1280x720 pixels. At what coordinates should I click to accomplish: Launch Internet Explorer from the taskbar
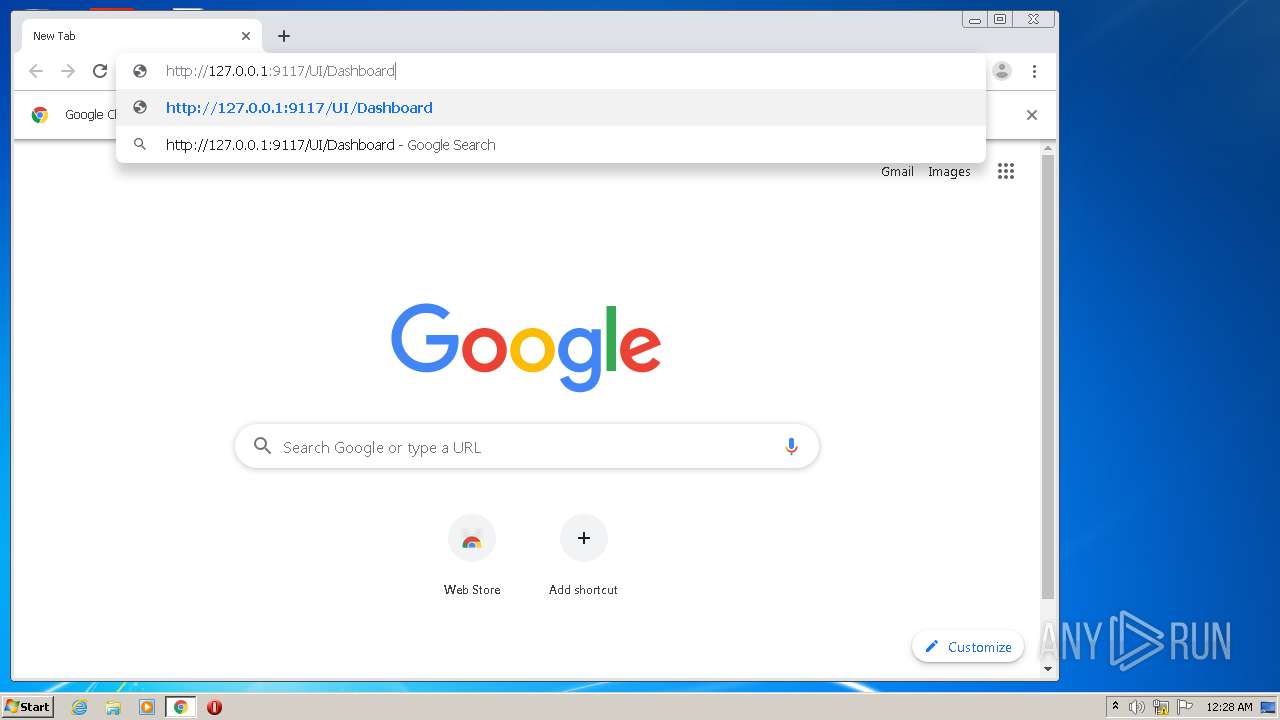[x=79, y=707]
